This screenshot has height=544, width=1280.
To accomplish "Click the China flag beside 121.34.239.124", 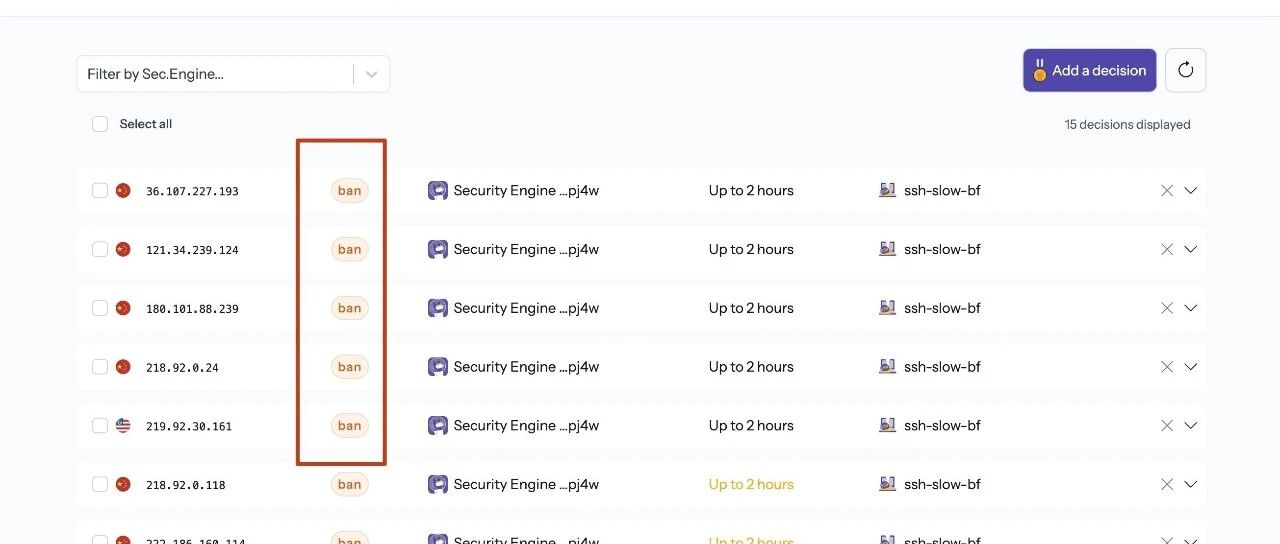I will point(123,249).
